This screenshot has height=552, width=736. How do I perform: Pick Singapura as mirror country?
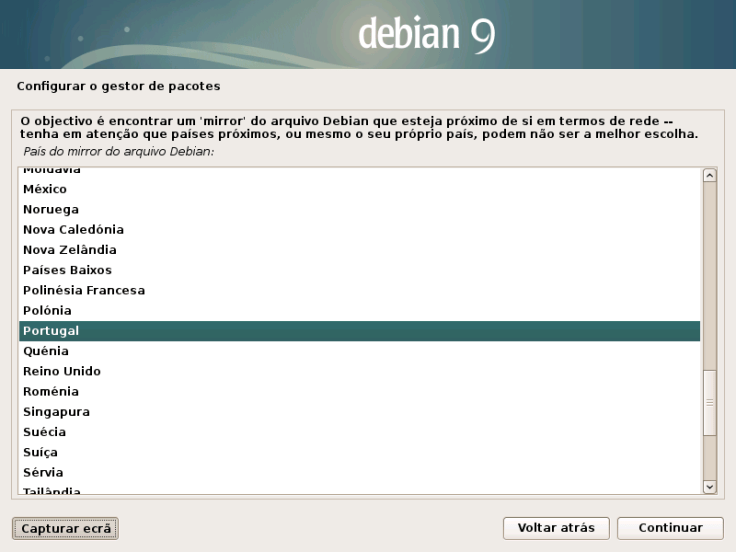pyautogui.click(x=56, y=411)
